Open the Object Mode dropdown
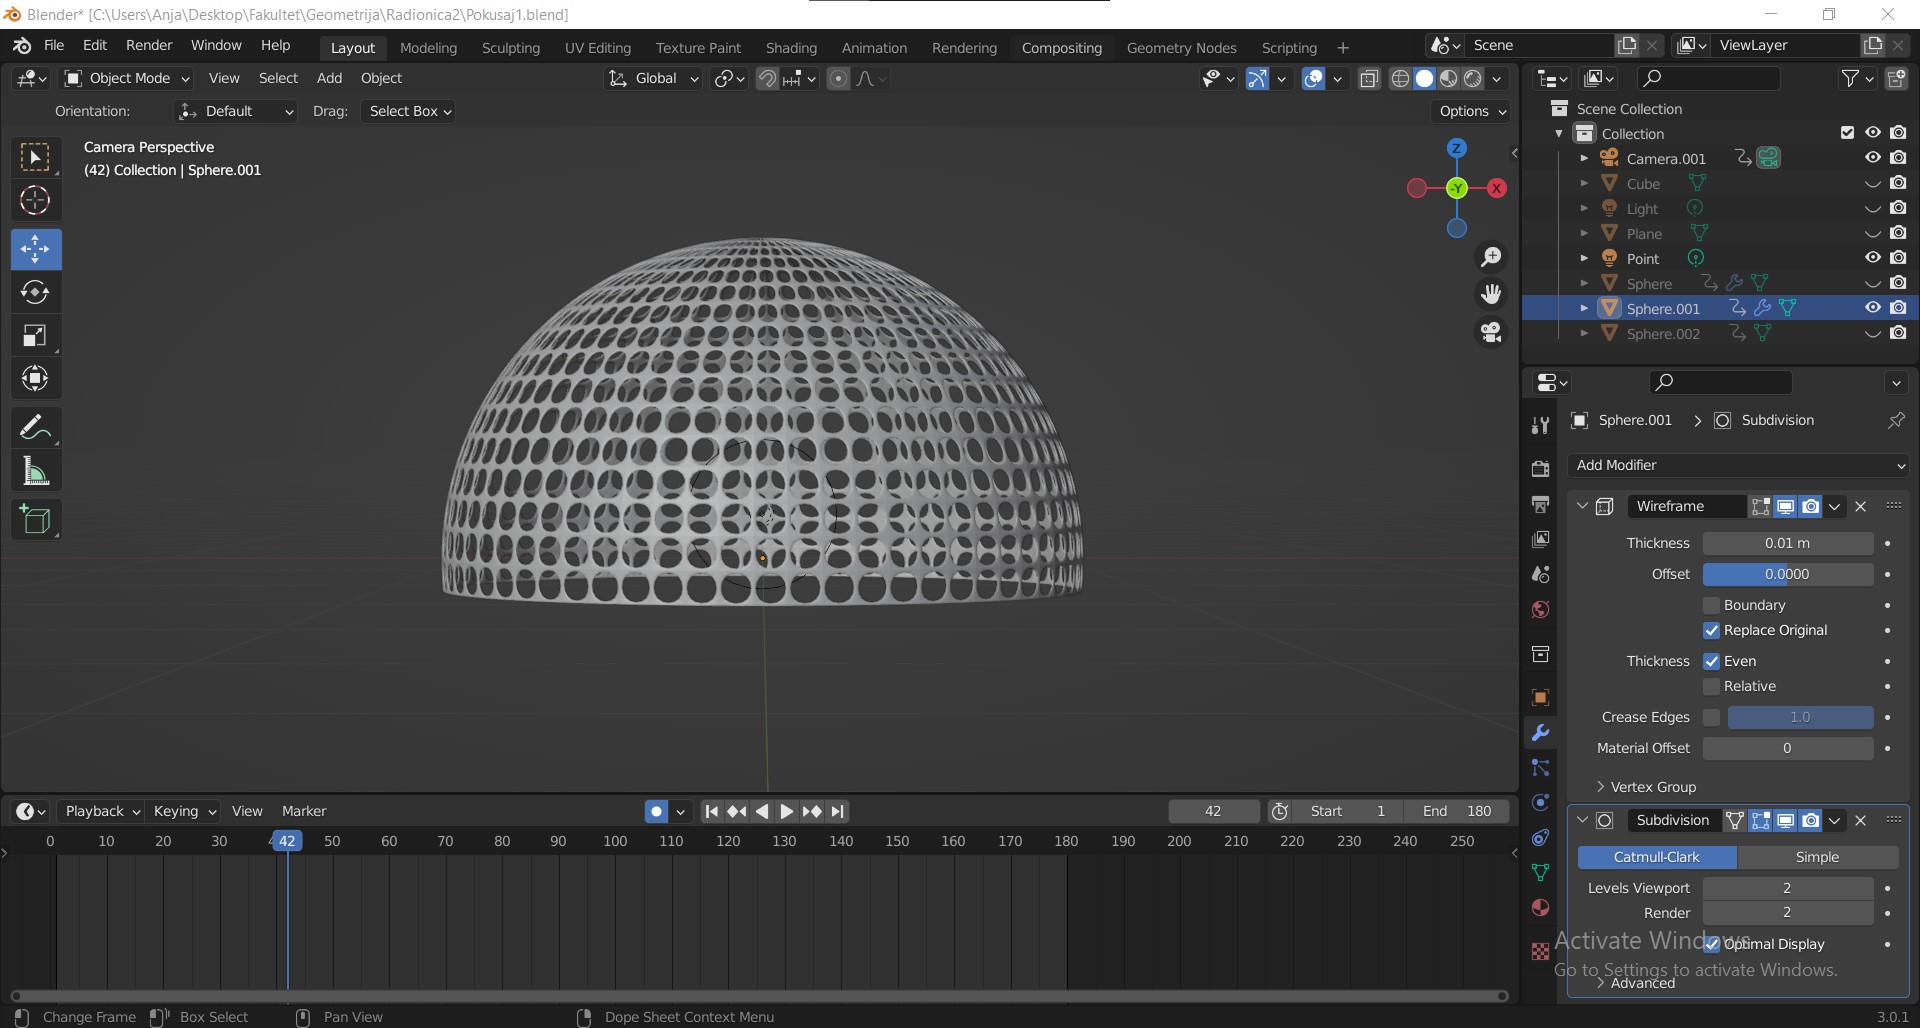The height and width of the screenshot is (1028, 1920). click(x=127, y=78)
